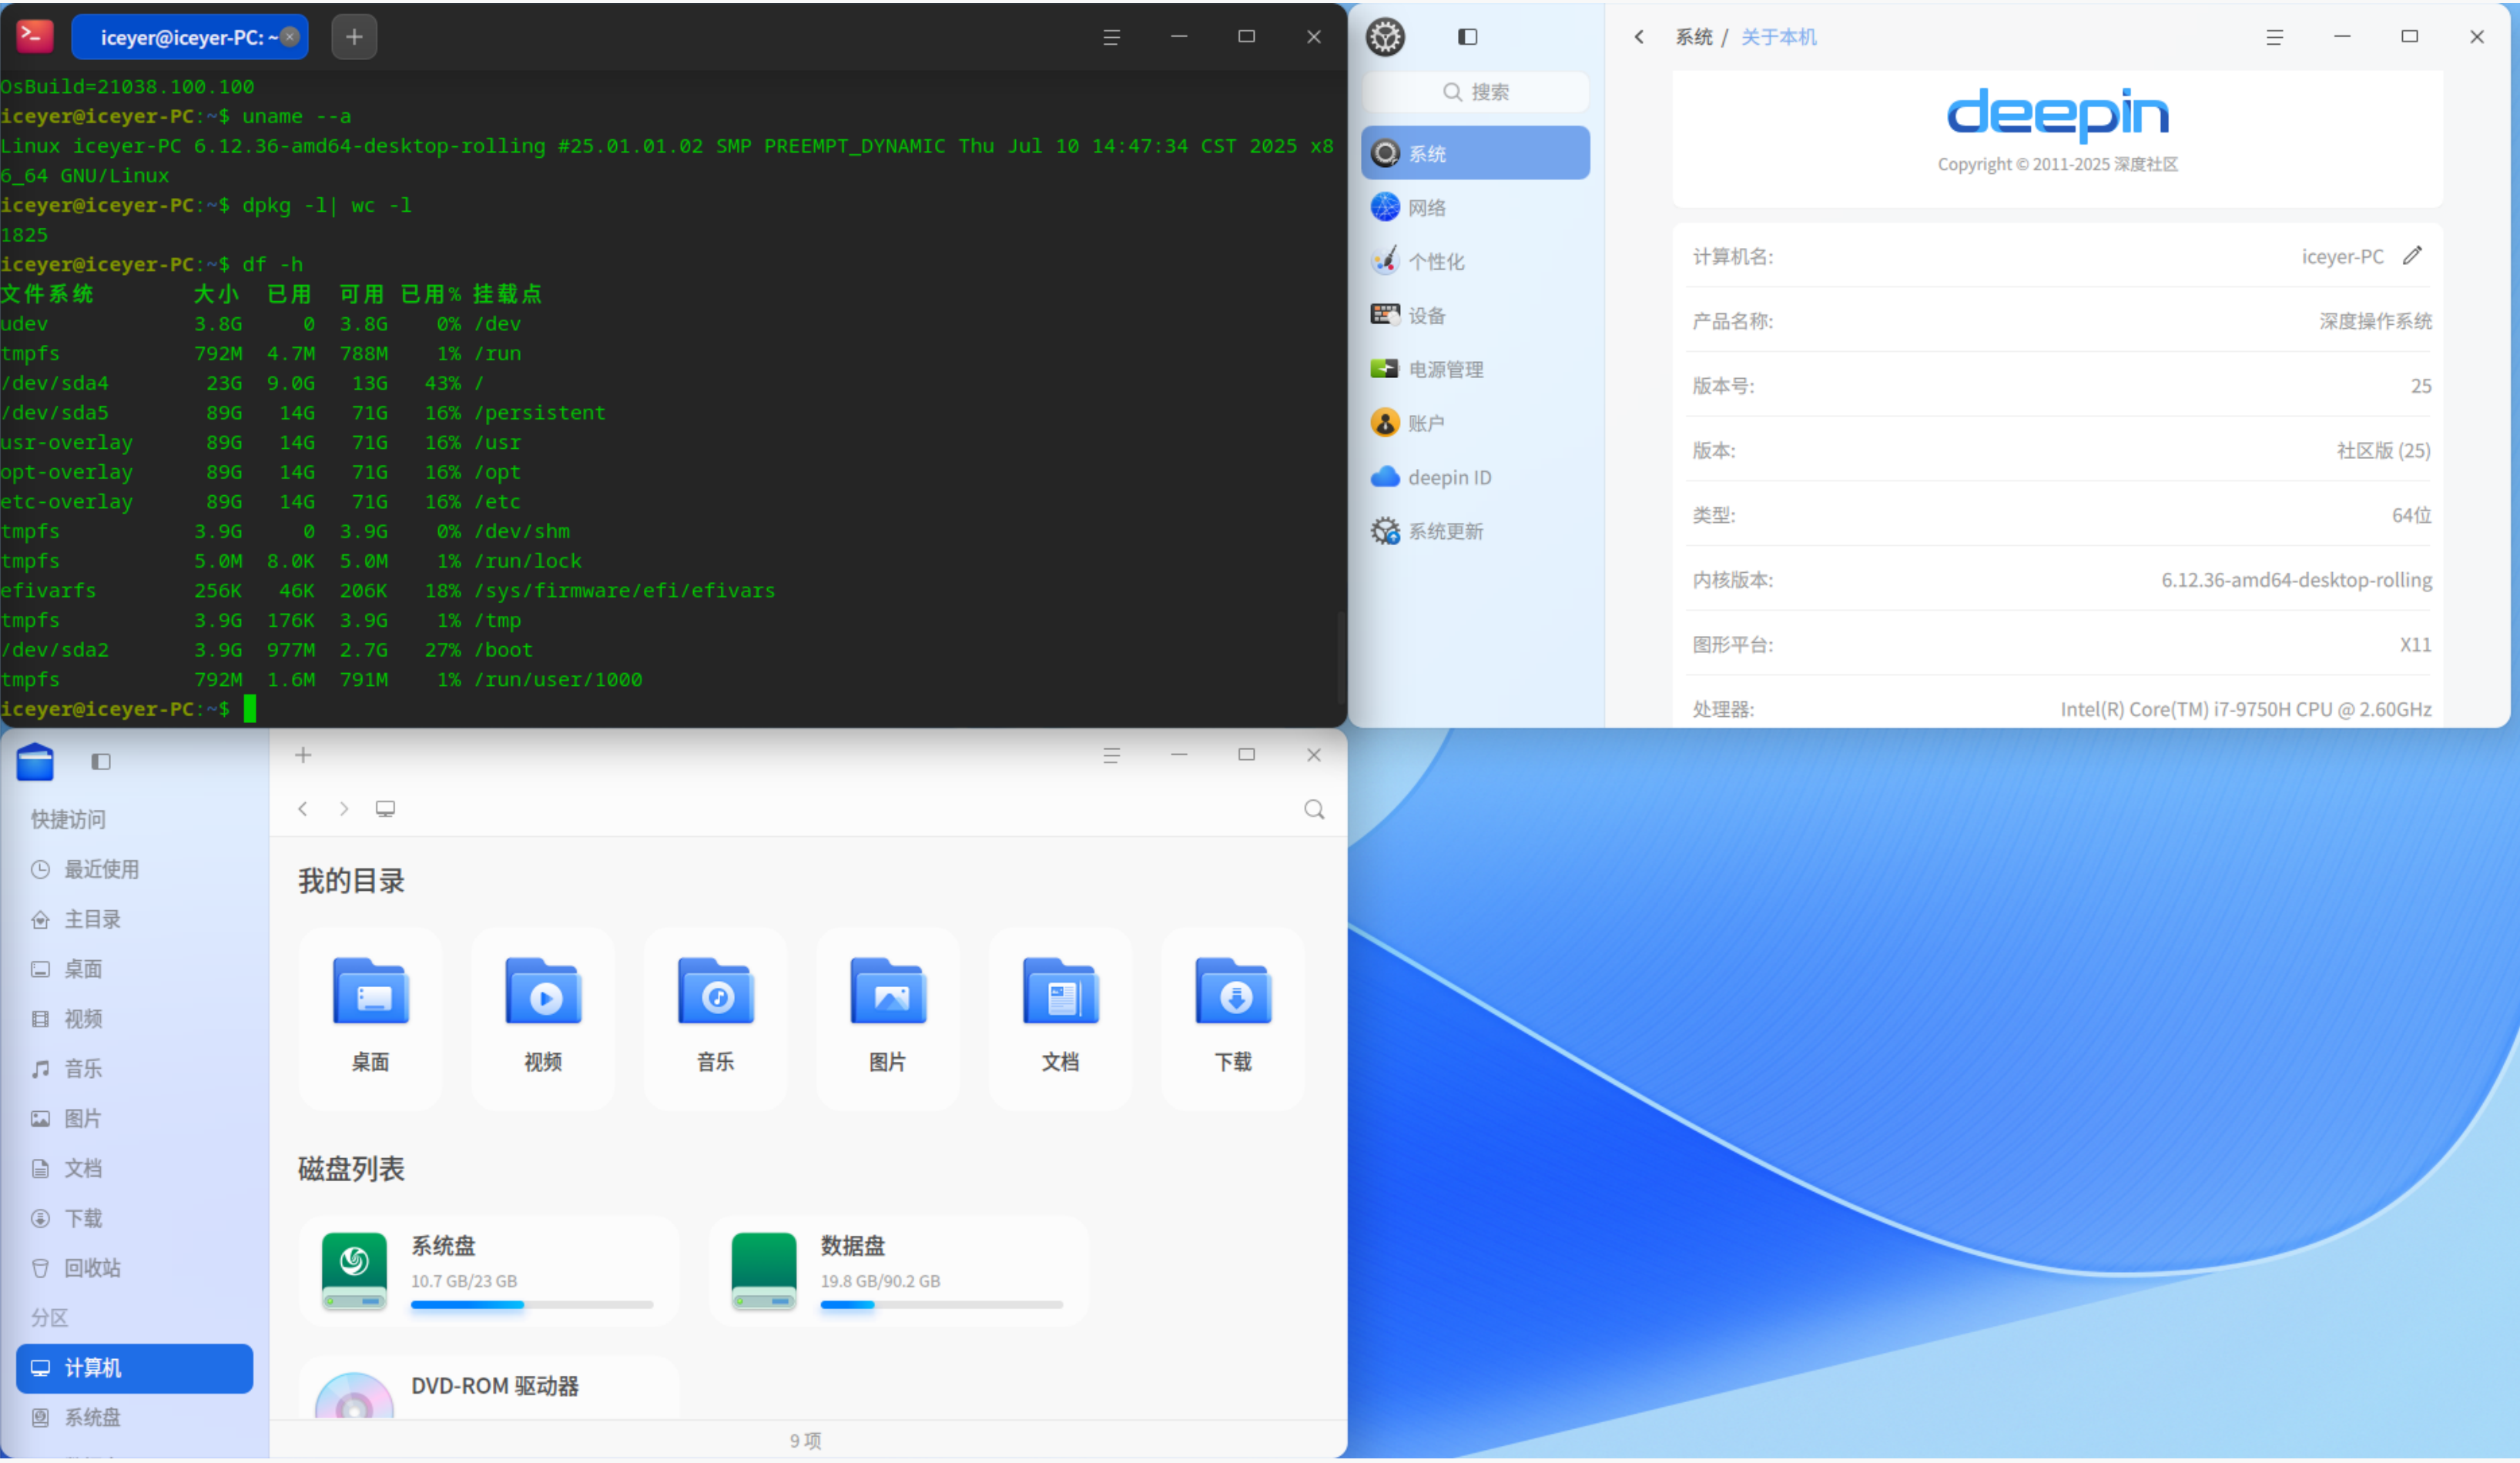Open the 网络 network settings section
This screenshot has height=1463, width=2520.
[1426, 208]
